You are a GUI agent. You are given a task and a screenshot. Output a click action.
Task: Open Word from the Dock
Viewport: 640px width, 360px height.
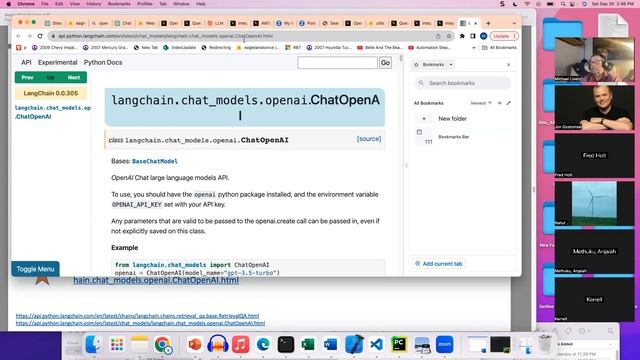coord(331,344)
